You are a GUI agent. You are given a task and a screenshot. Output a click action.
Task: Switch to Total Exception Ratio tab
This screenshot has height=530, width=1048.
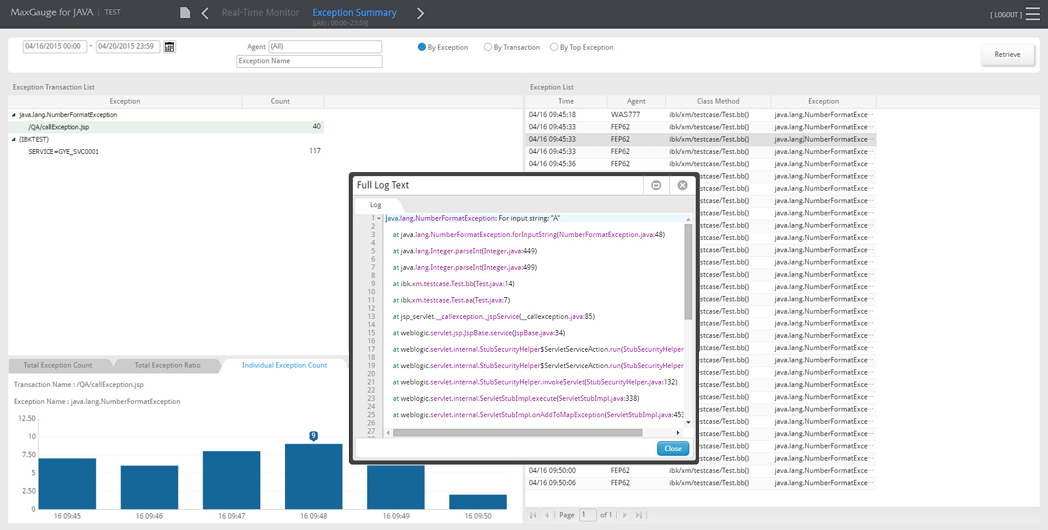point(167,366)
